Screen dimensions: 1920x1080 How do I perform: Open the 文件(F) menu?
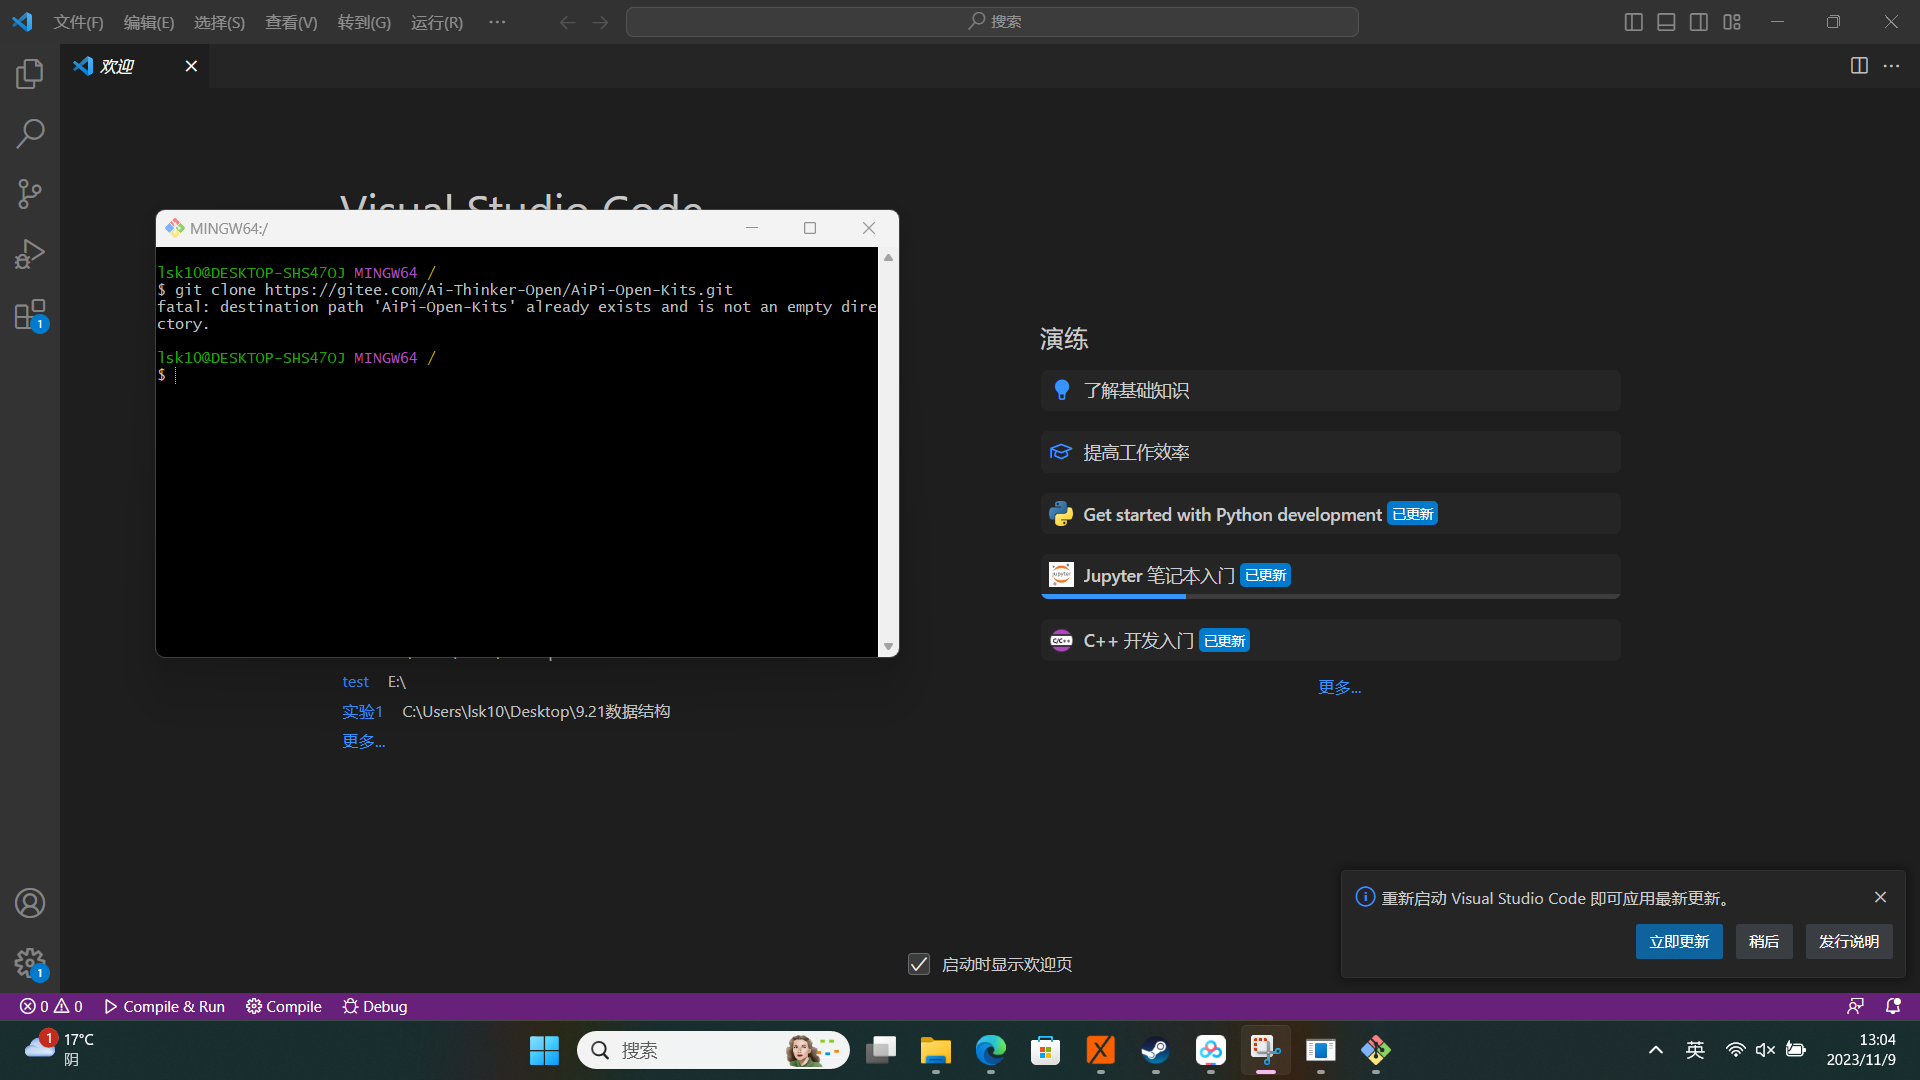coord(78,22)
